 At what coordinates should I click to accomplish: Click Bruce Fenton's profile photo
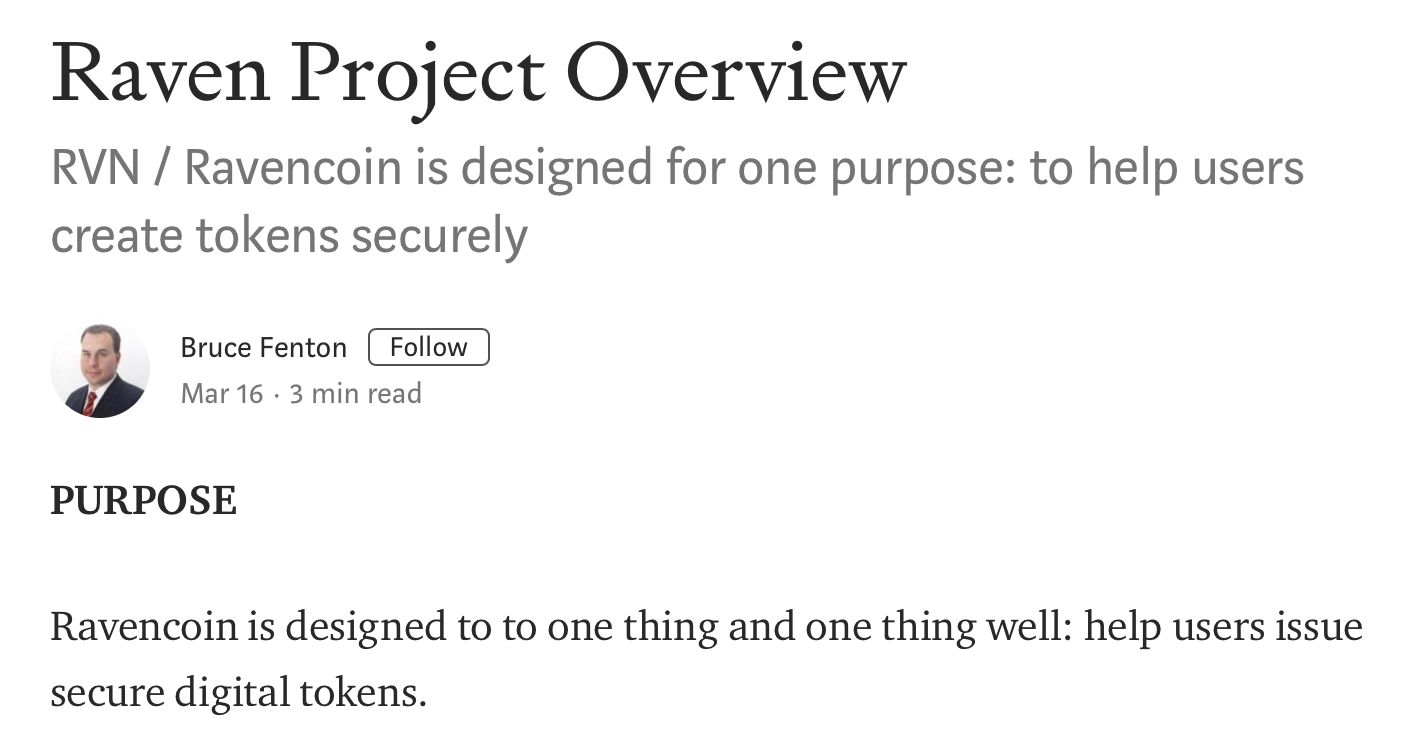[100, 369]
